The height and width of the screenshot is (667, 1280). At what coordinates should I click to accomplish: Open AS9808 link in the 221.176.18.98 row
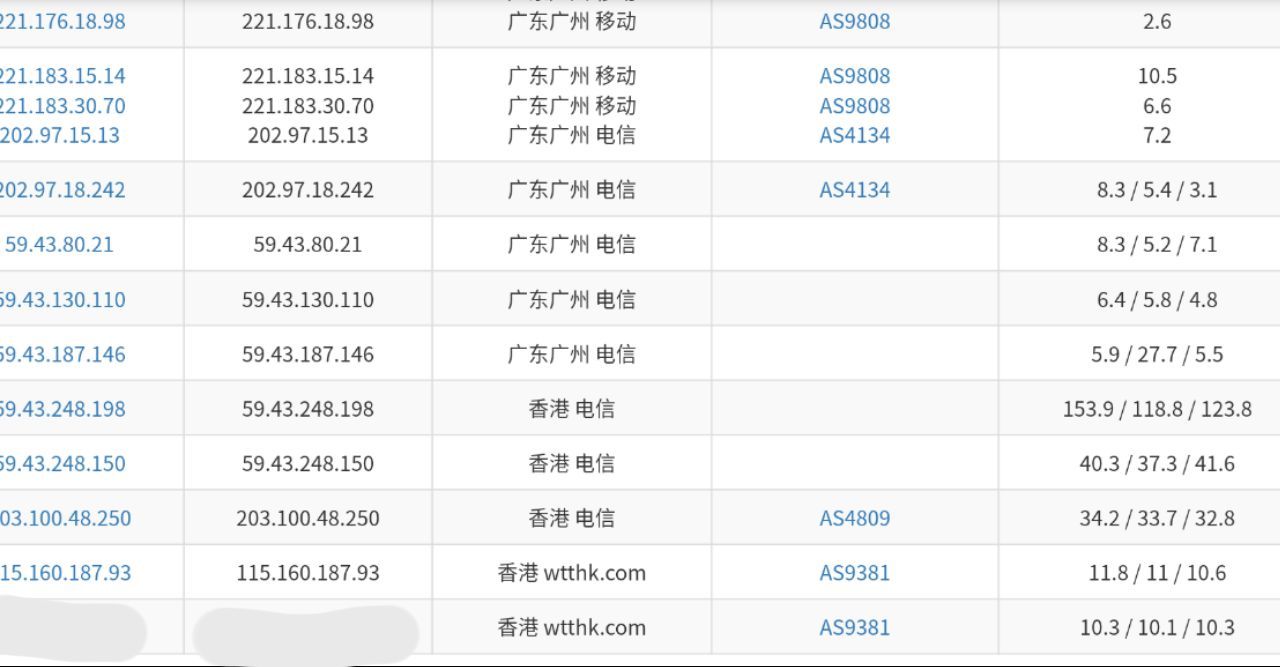pyautogui.click(x=854, y=21)
